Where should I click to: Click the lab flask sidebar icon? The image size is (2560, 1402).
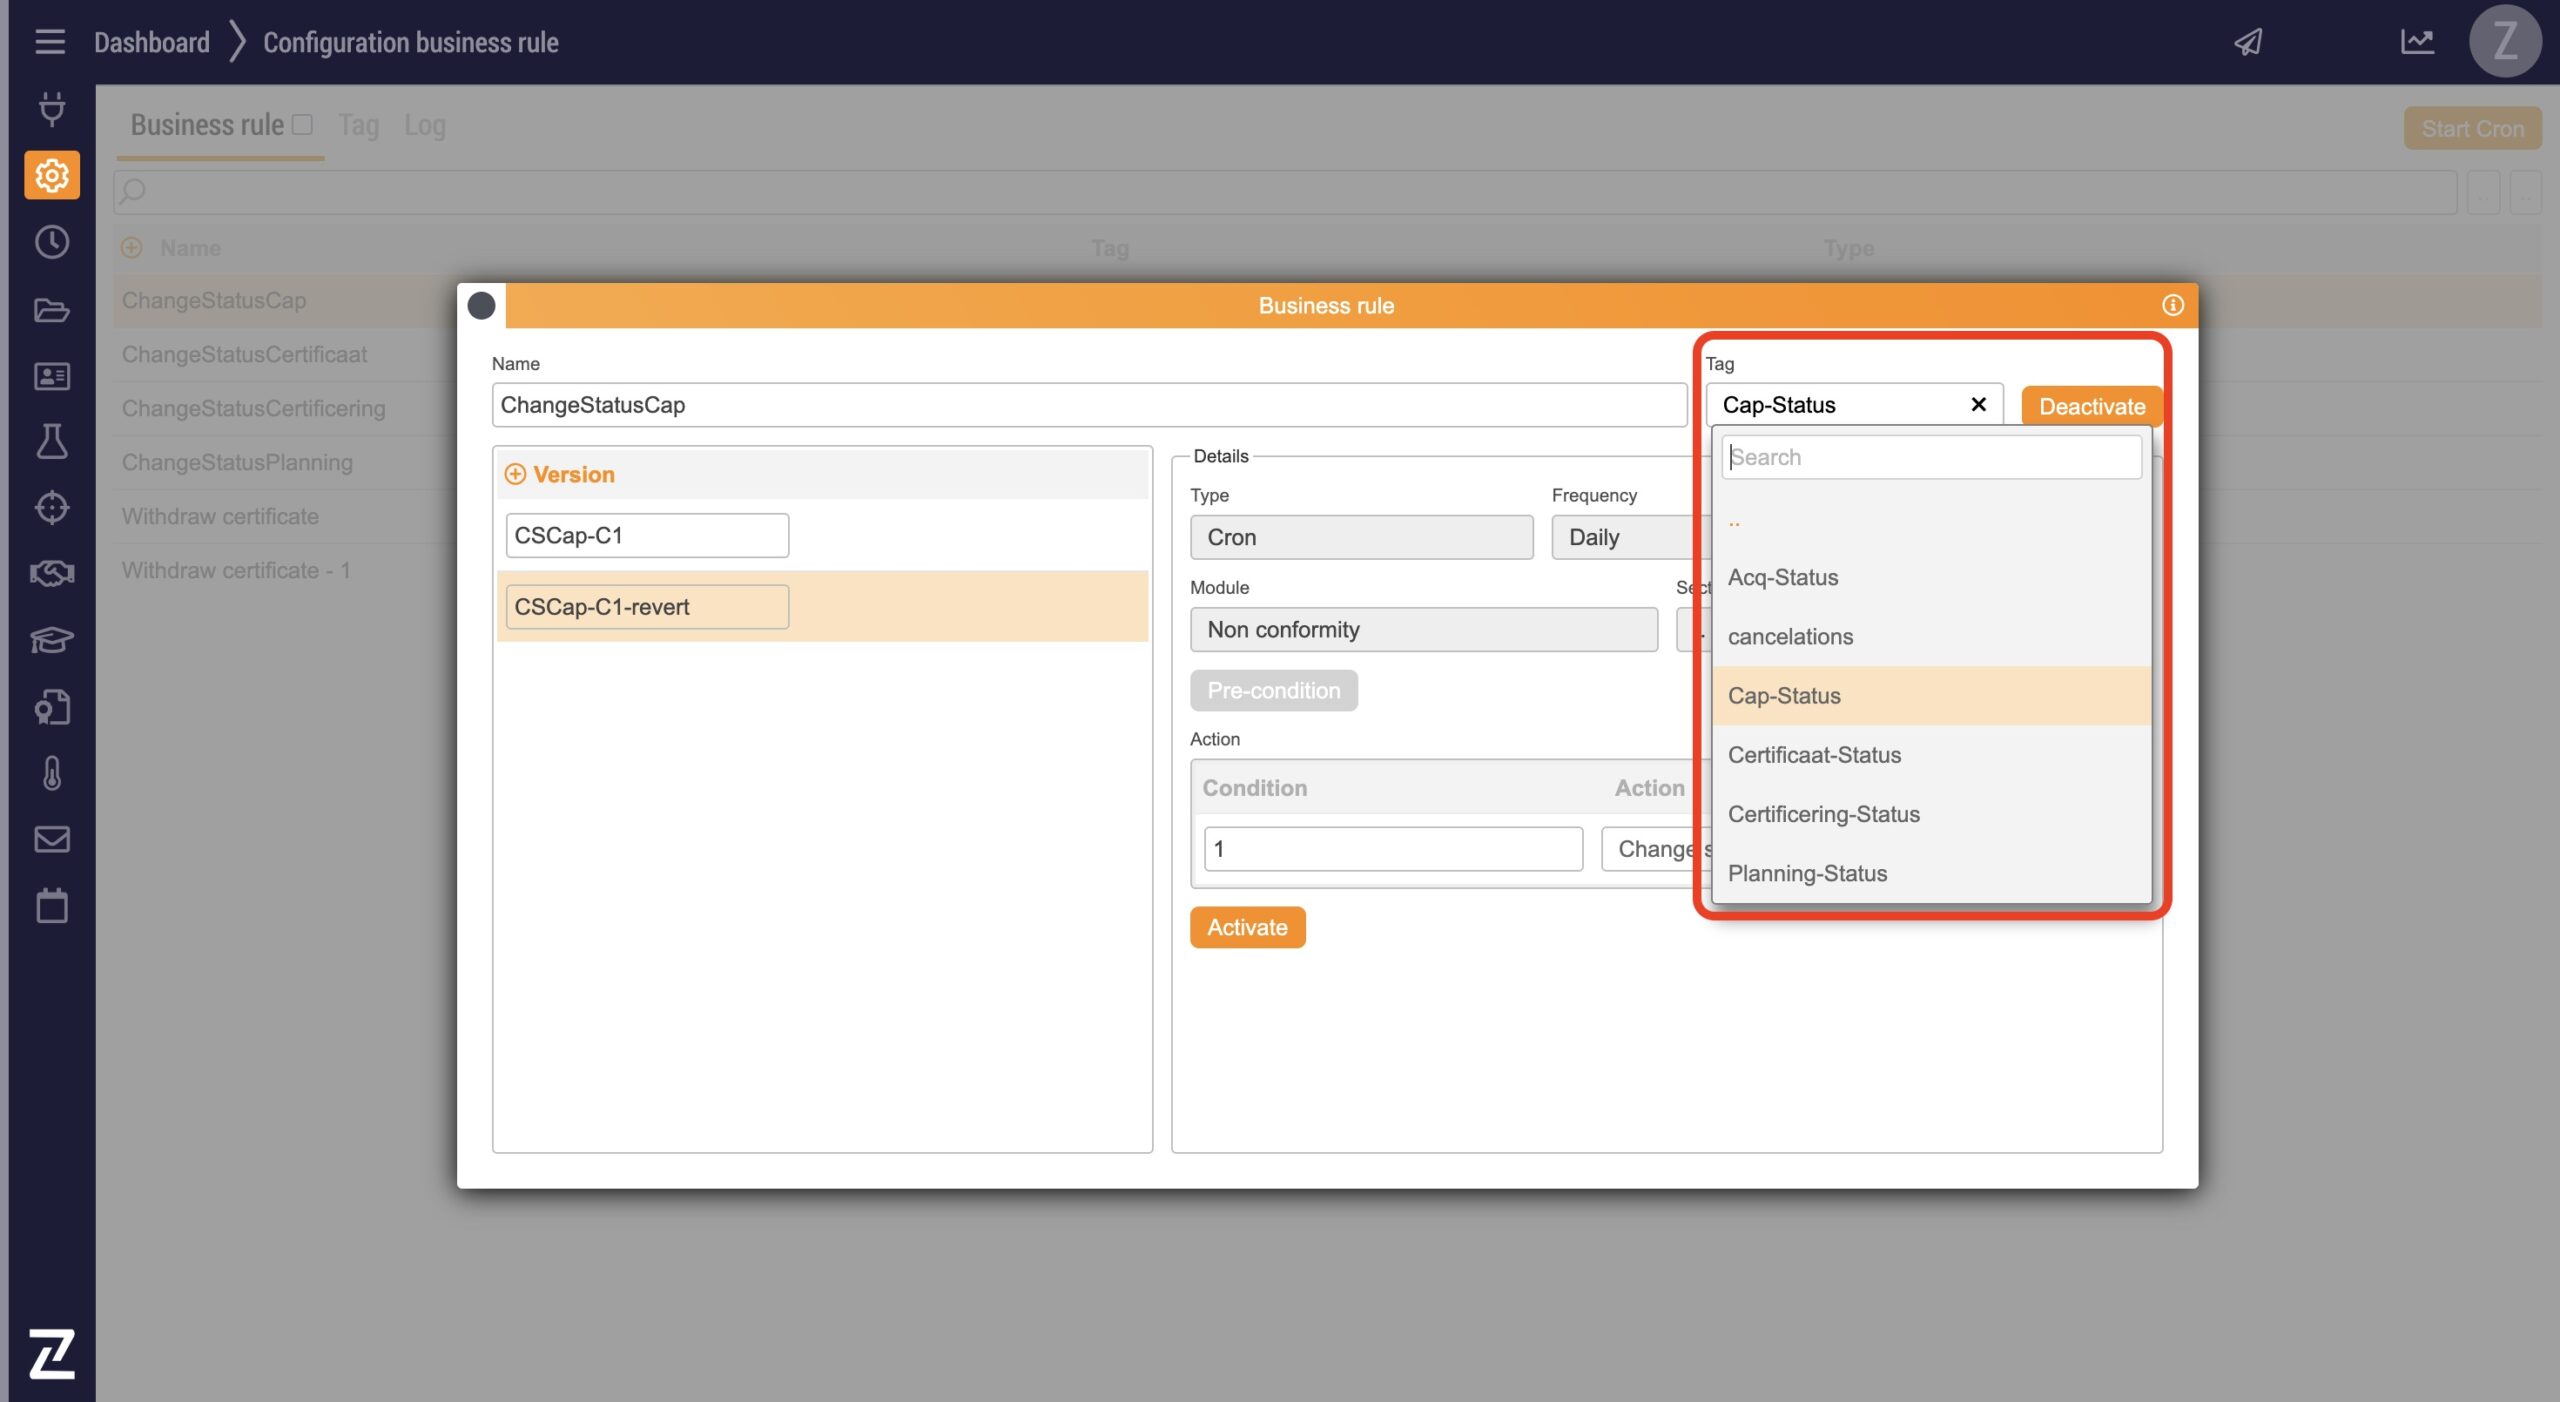pyautogui.click(x=52, y=441)
